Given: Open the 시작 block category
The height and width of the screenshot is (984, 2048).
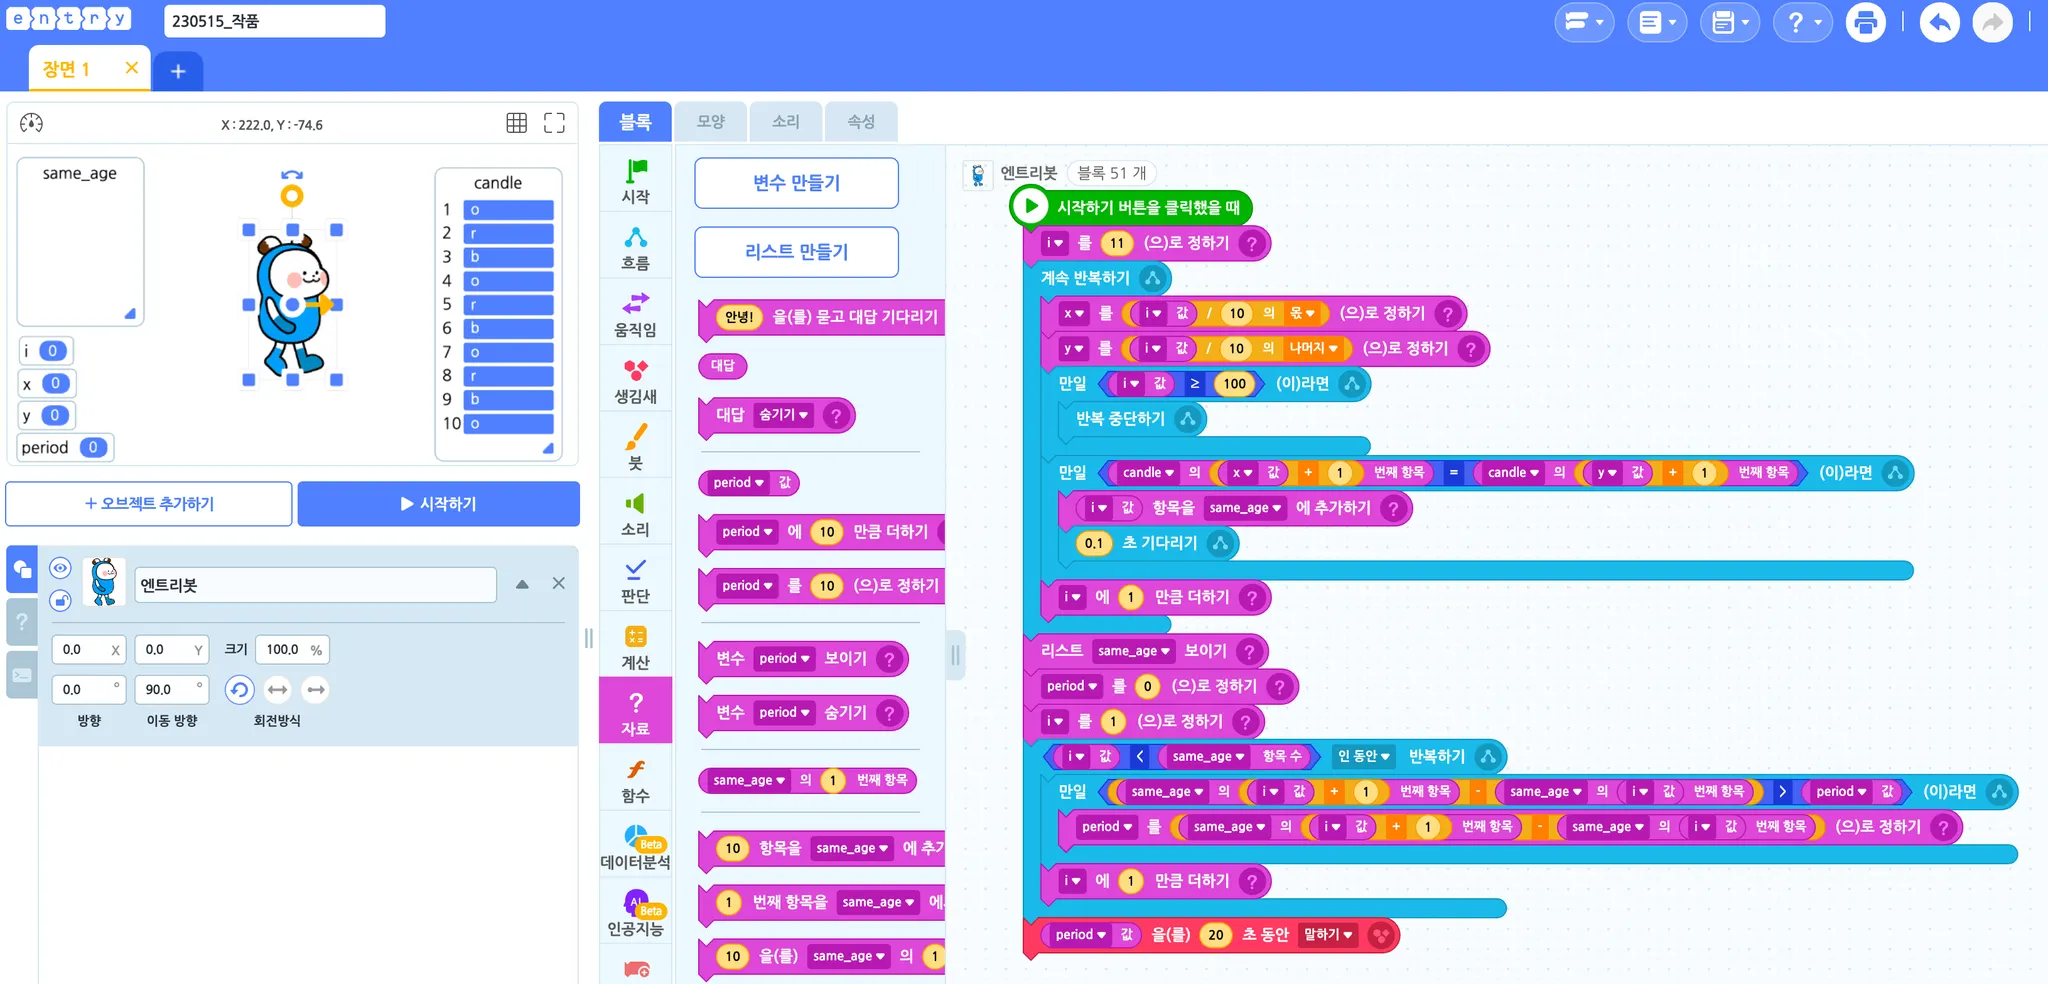Looking at the screenshot, I should coord(635,181).
